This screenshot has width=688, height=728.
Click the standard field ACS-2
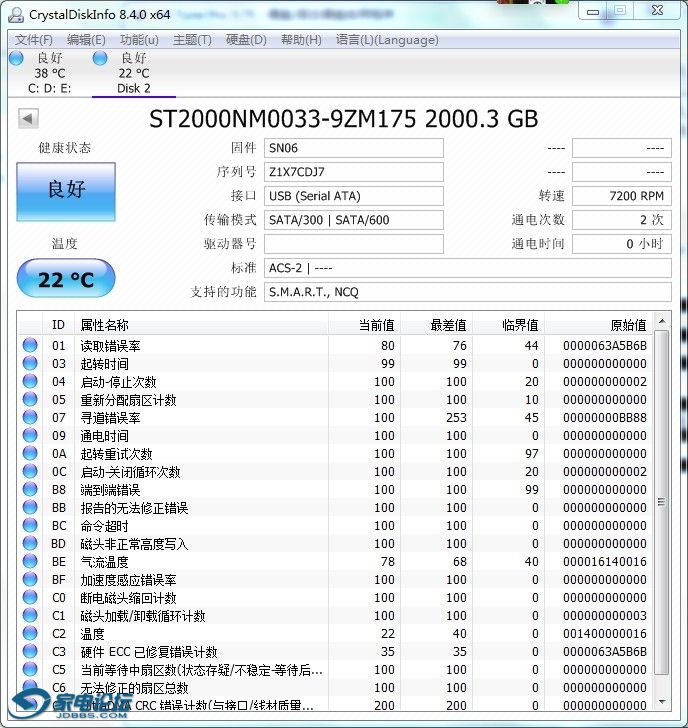click(467, 268)
